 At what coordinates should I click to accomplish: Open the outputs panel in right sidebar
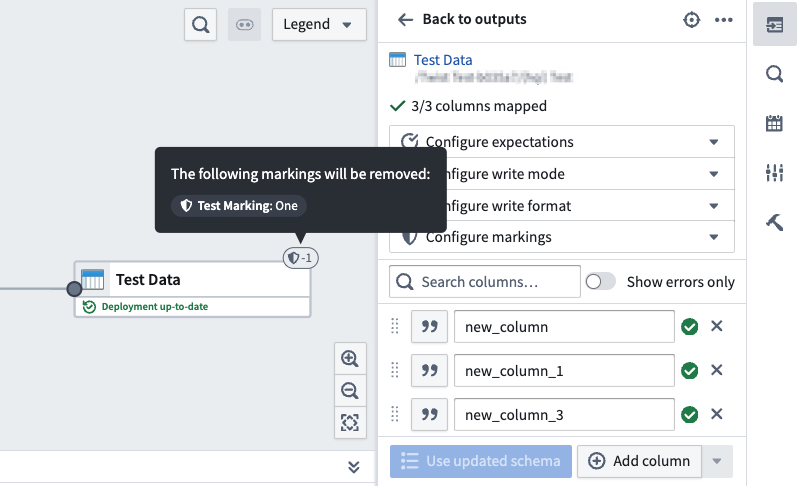775,24
